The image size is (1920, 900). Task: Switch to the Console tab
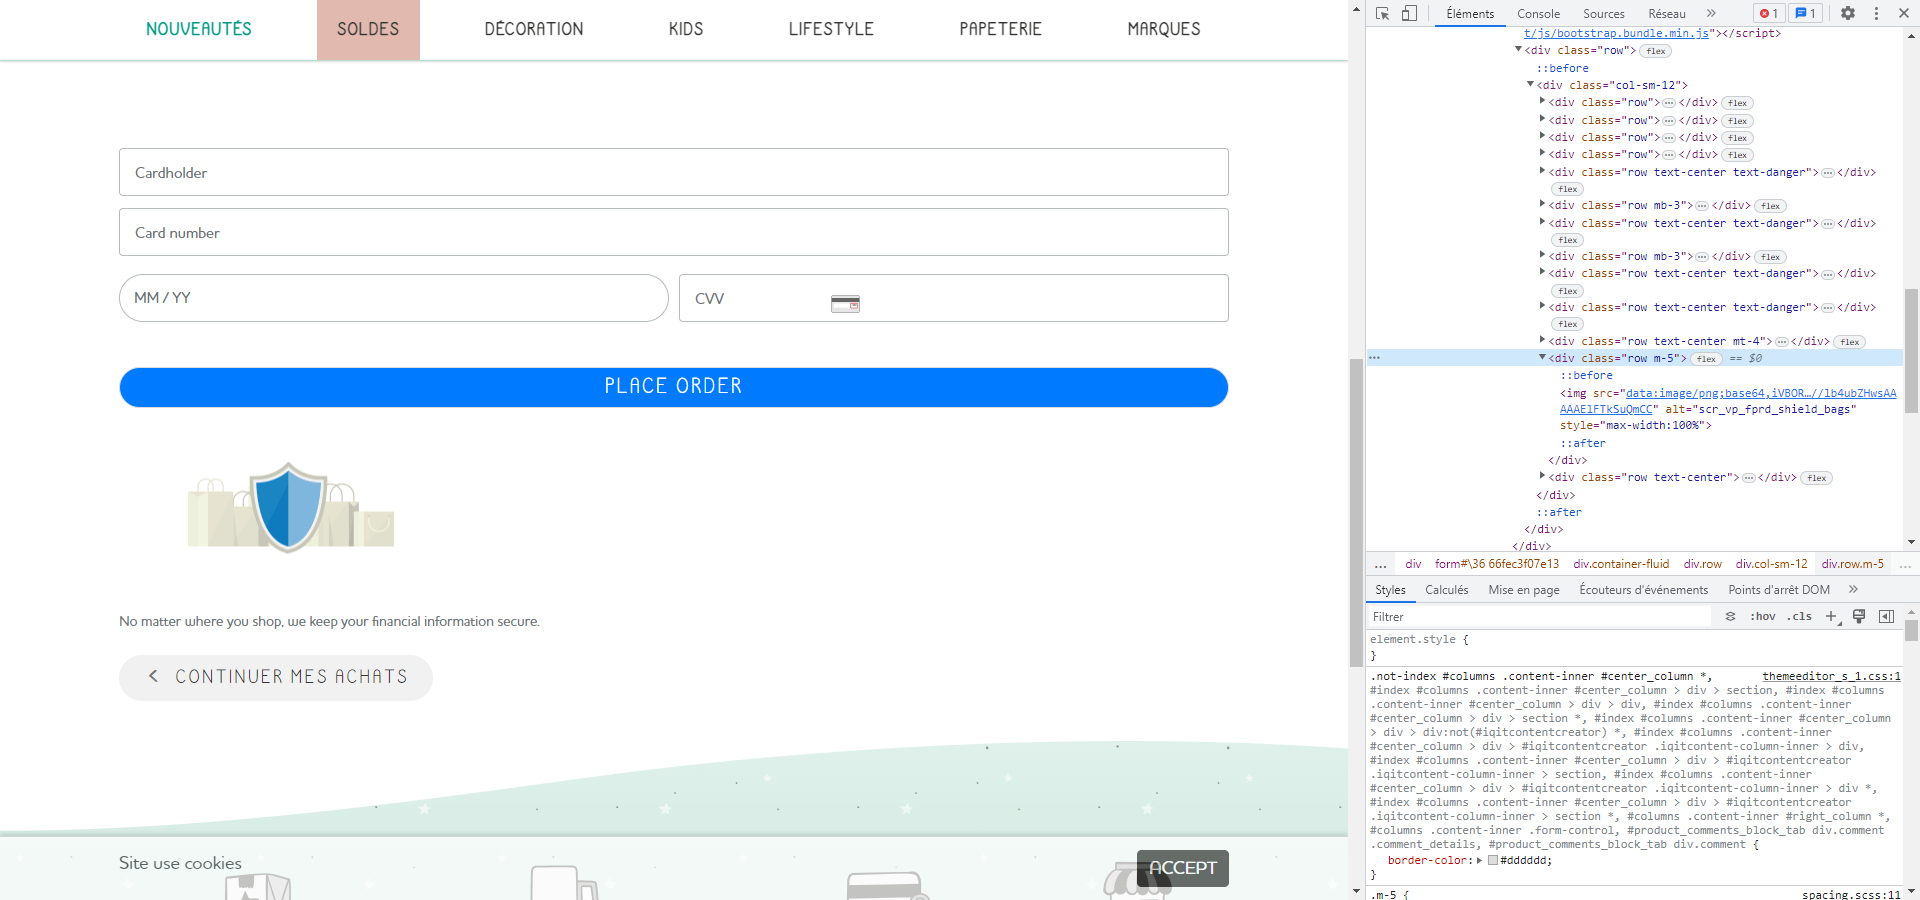pos(1538,13)
